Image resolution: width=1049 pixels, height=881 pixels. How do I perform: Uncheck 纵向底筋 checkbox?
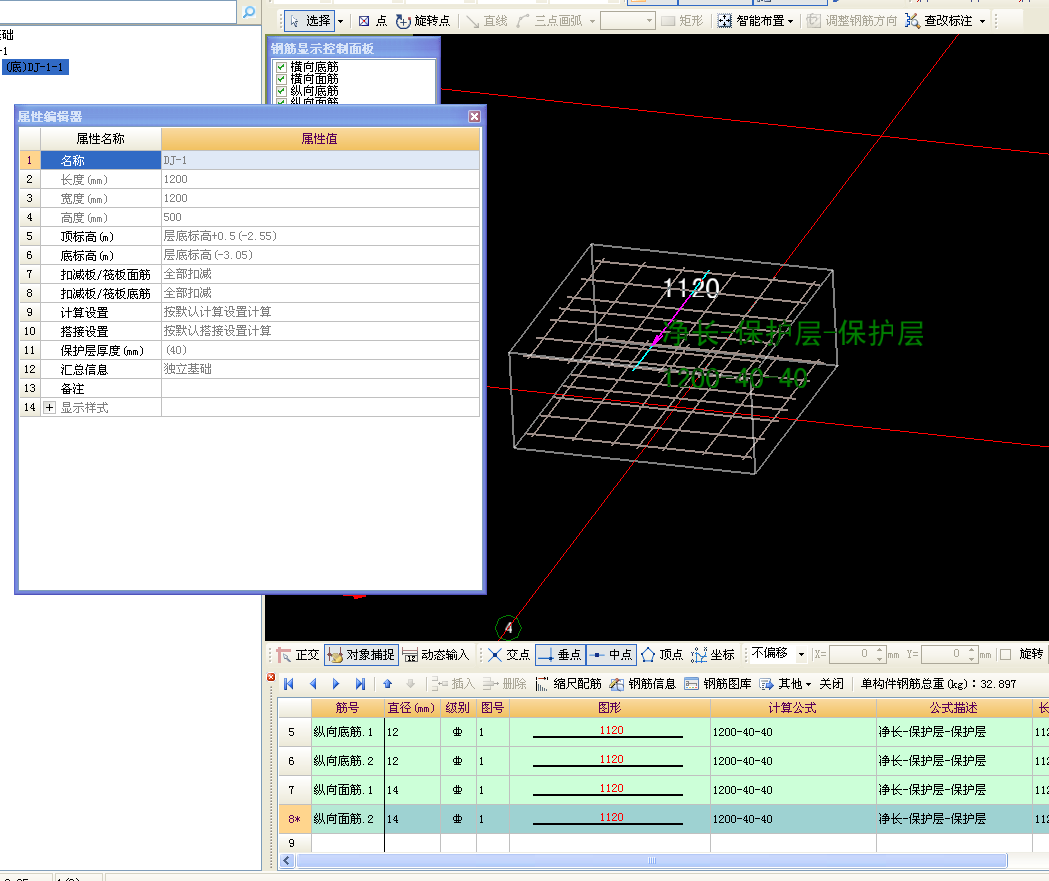click(x=282, y=91)
